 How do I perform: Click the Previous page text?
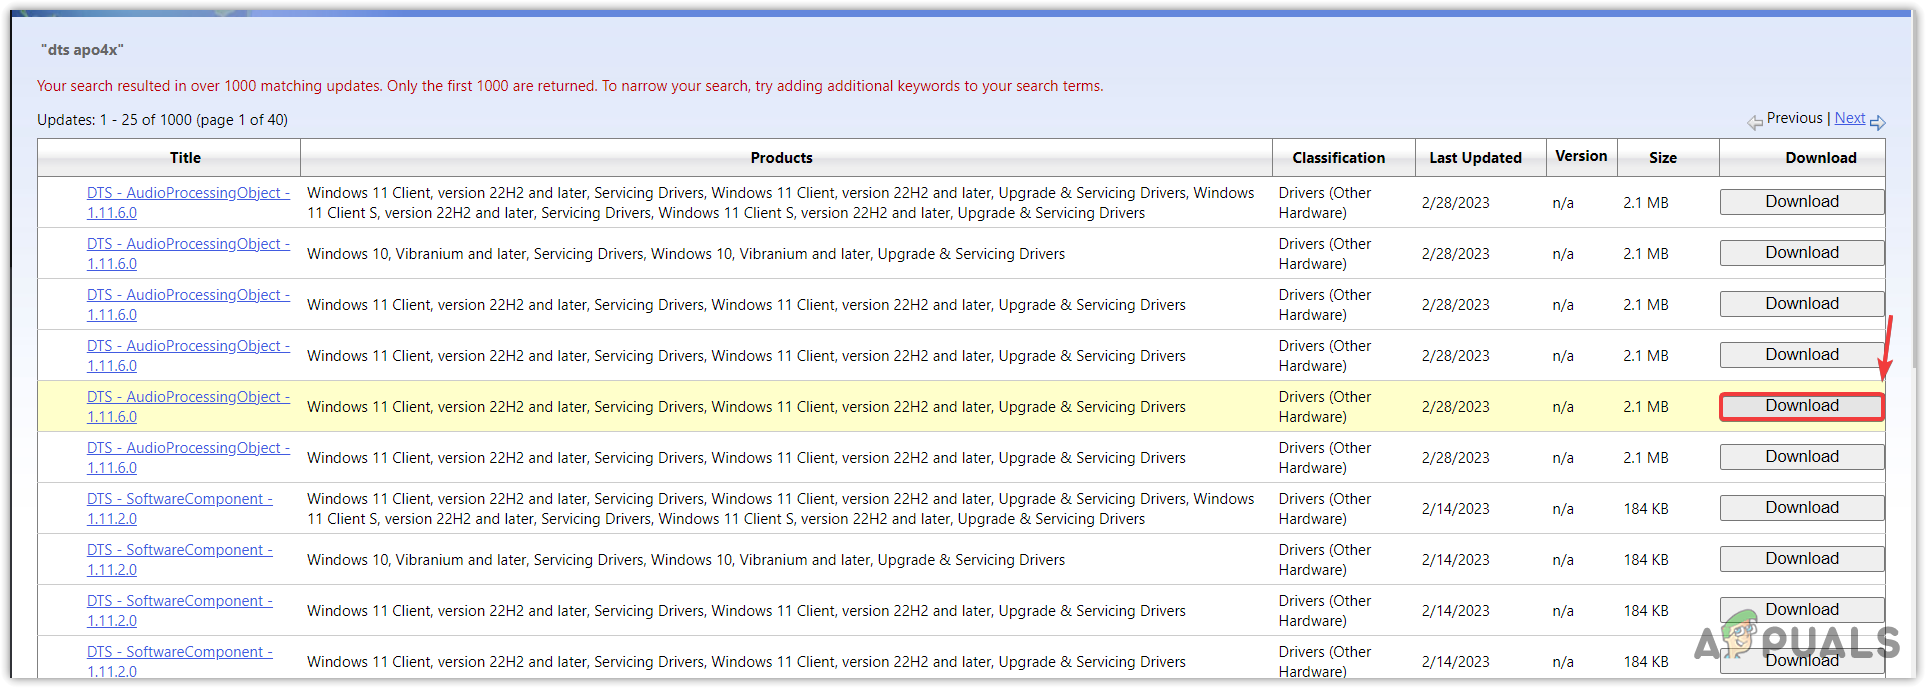[1794, 118]
